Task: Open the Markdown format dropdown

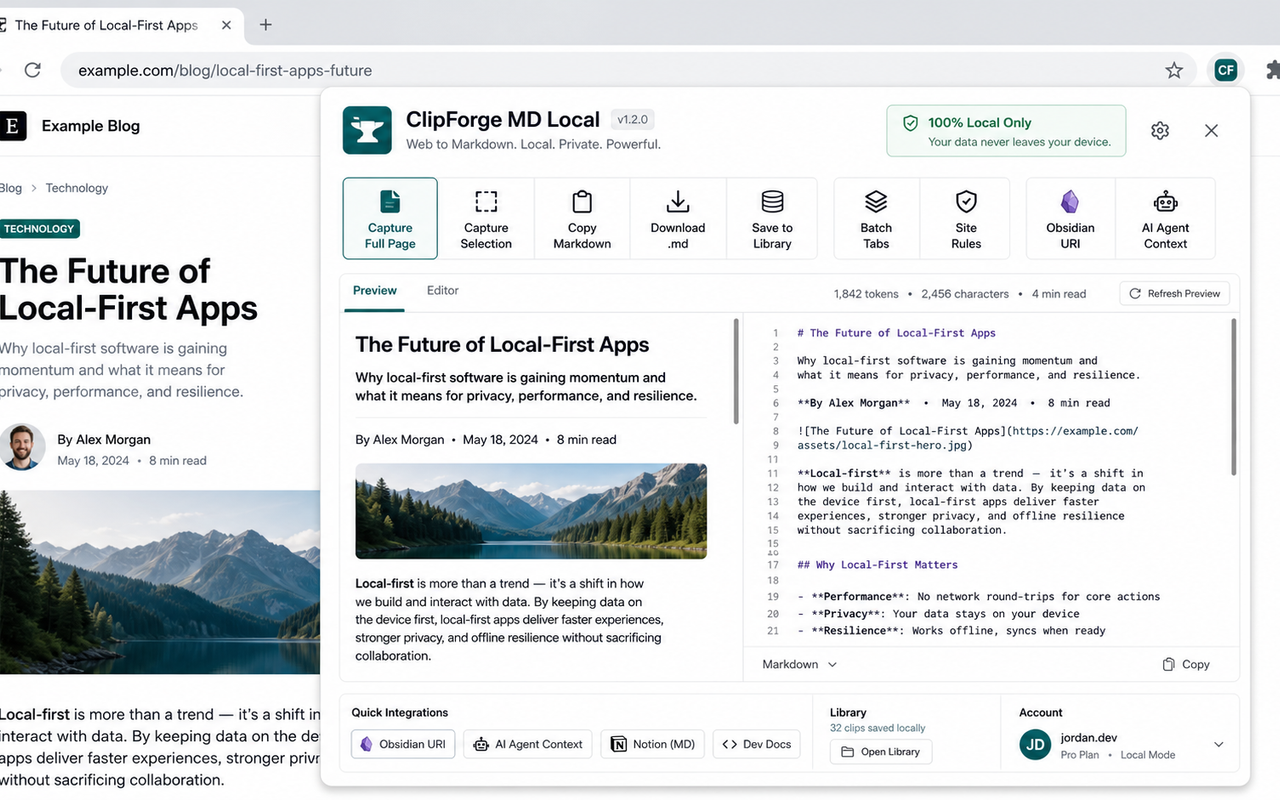Action: (800, 664)
